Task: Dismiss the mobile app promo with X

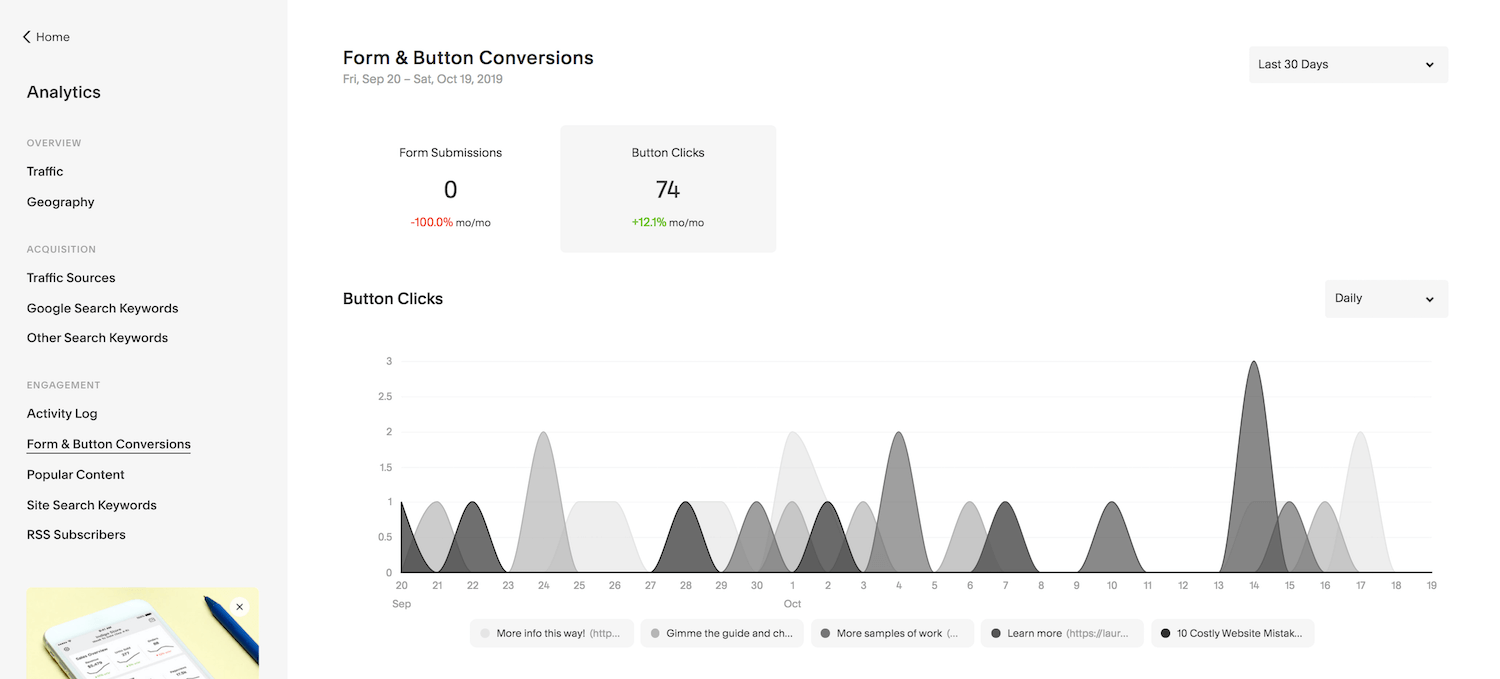Action: click(x=239, y=607)
